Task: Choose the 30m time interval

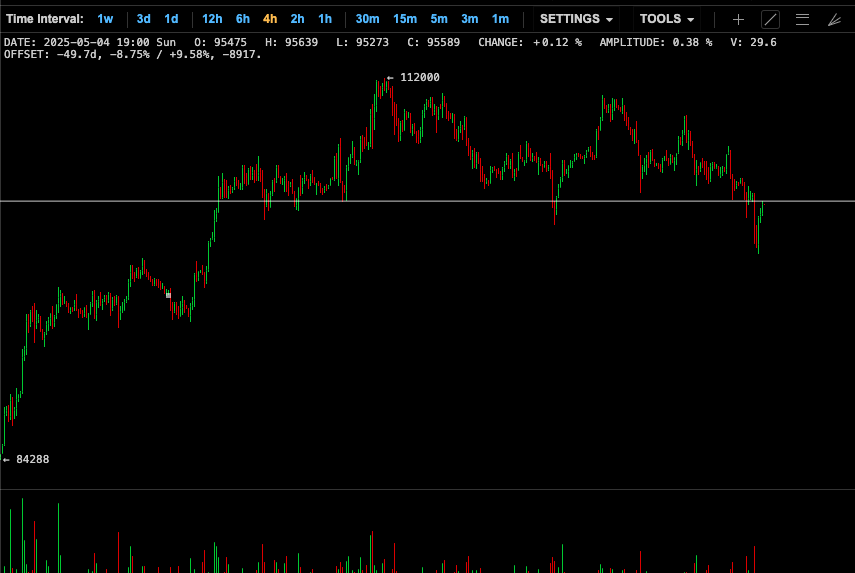Action: (x=368, y=19)
